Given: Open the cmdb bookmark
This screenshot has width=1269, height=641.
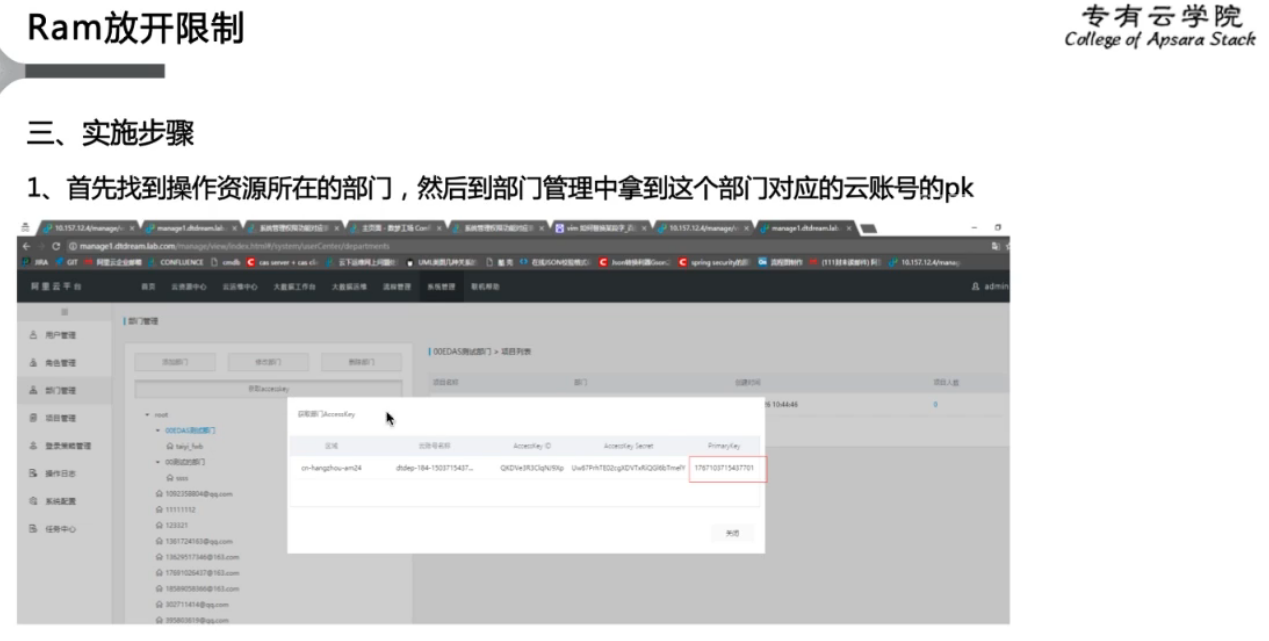Looking at the screenshot, I should [x=226, y=262].
